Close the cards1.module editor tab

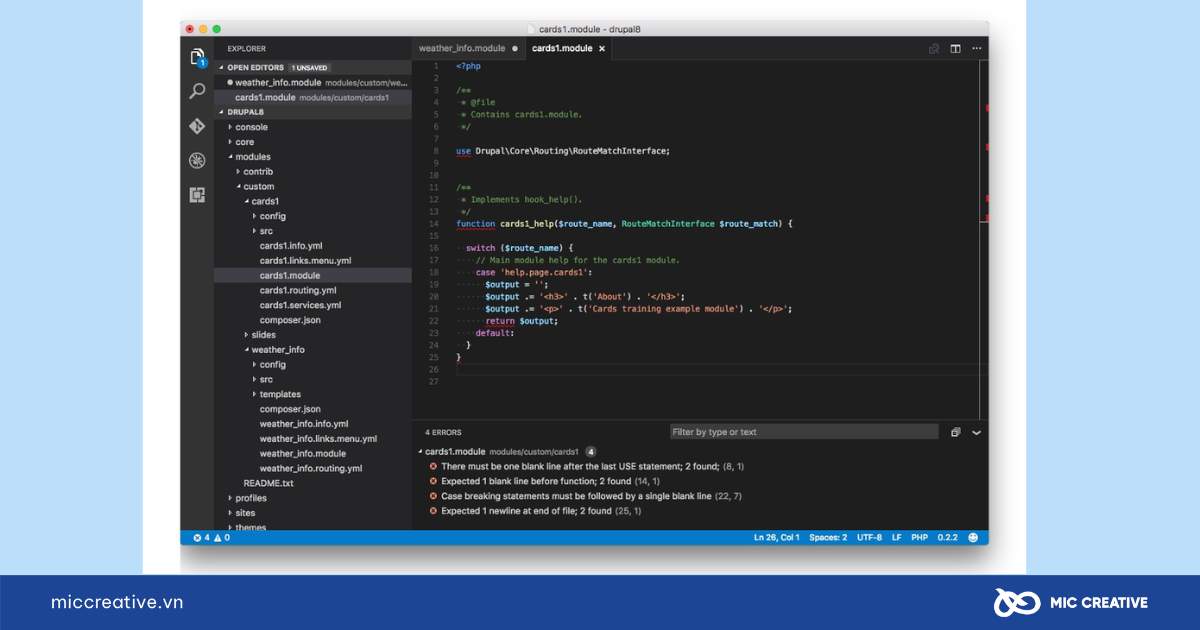602,48
